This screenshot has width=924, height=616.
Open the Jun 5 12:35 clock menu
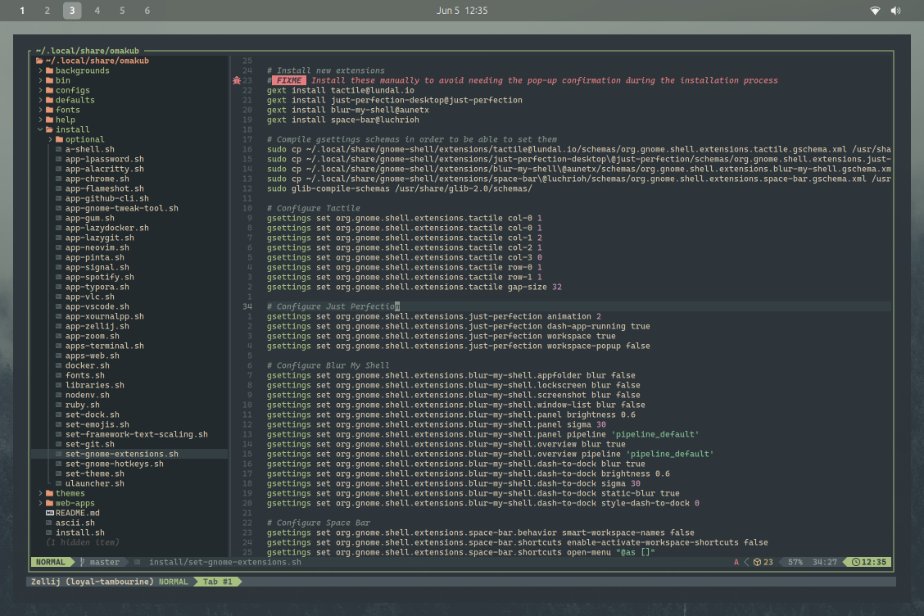pyautogui.click(x=462, y=11)
